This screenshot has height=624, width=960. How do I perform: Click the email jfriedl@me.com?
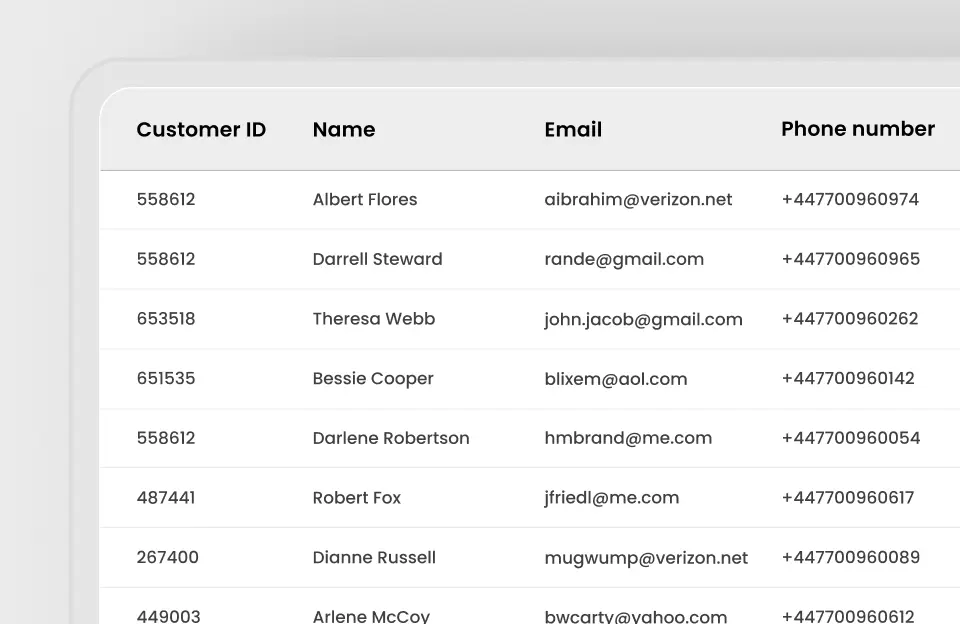click(612, 498)
